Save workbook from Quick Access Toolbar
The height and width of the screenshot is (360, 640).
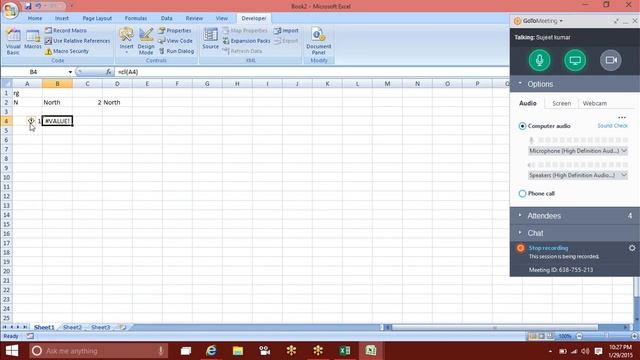pos(28,6)
